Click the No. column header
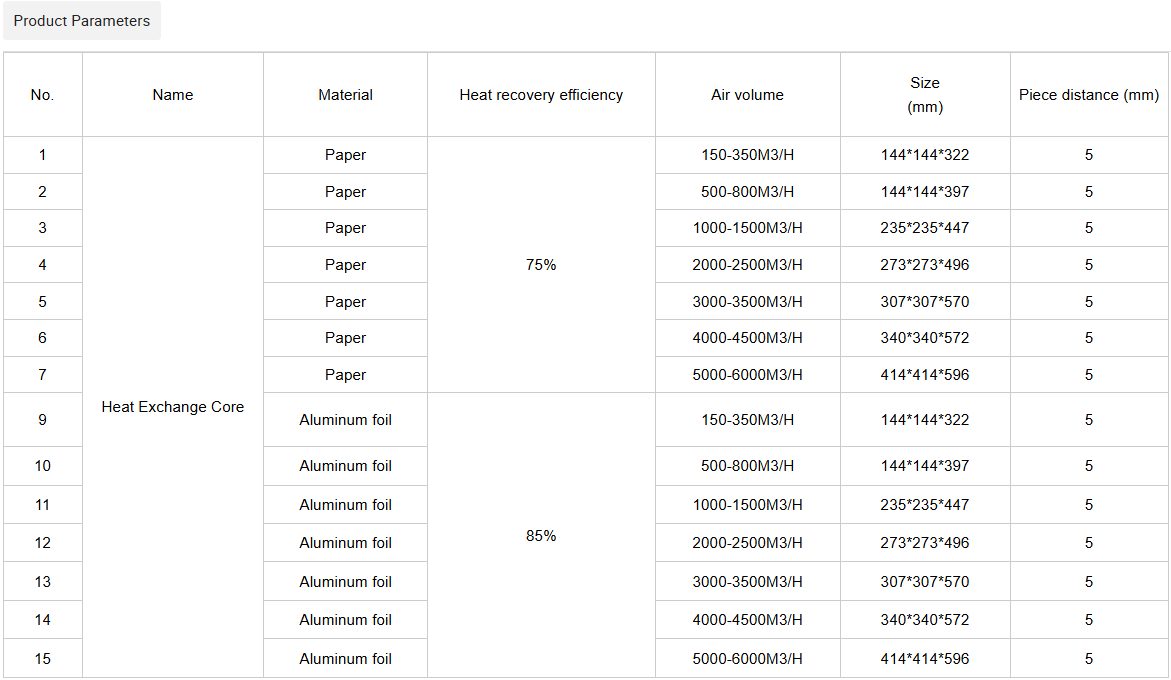This screenshot has width=1171, height=680. 42,95
